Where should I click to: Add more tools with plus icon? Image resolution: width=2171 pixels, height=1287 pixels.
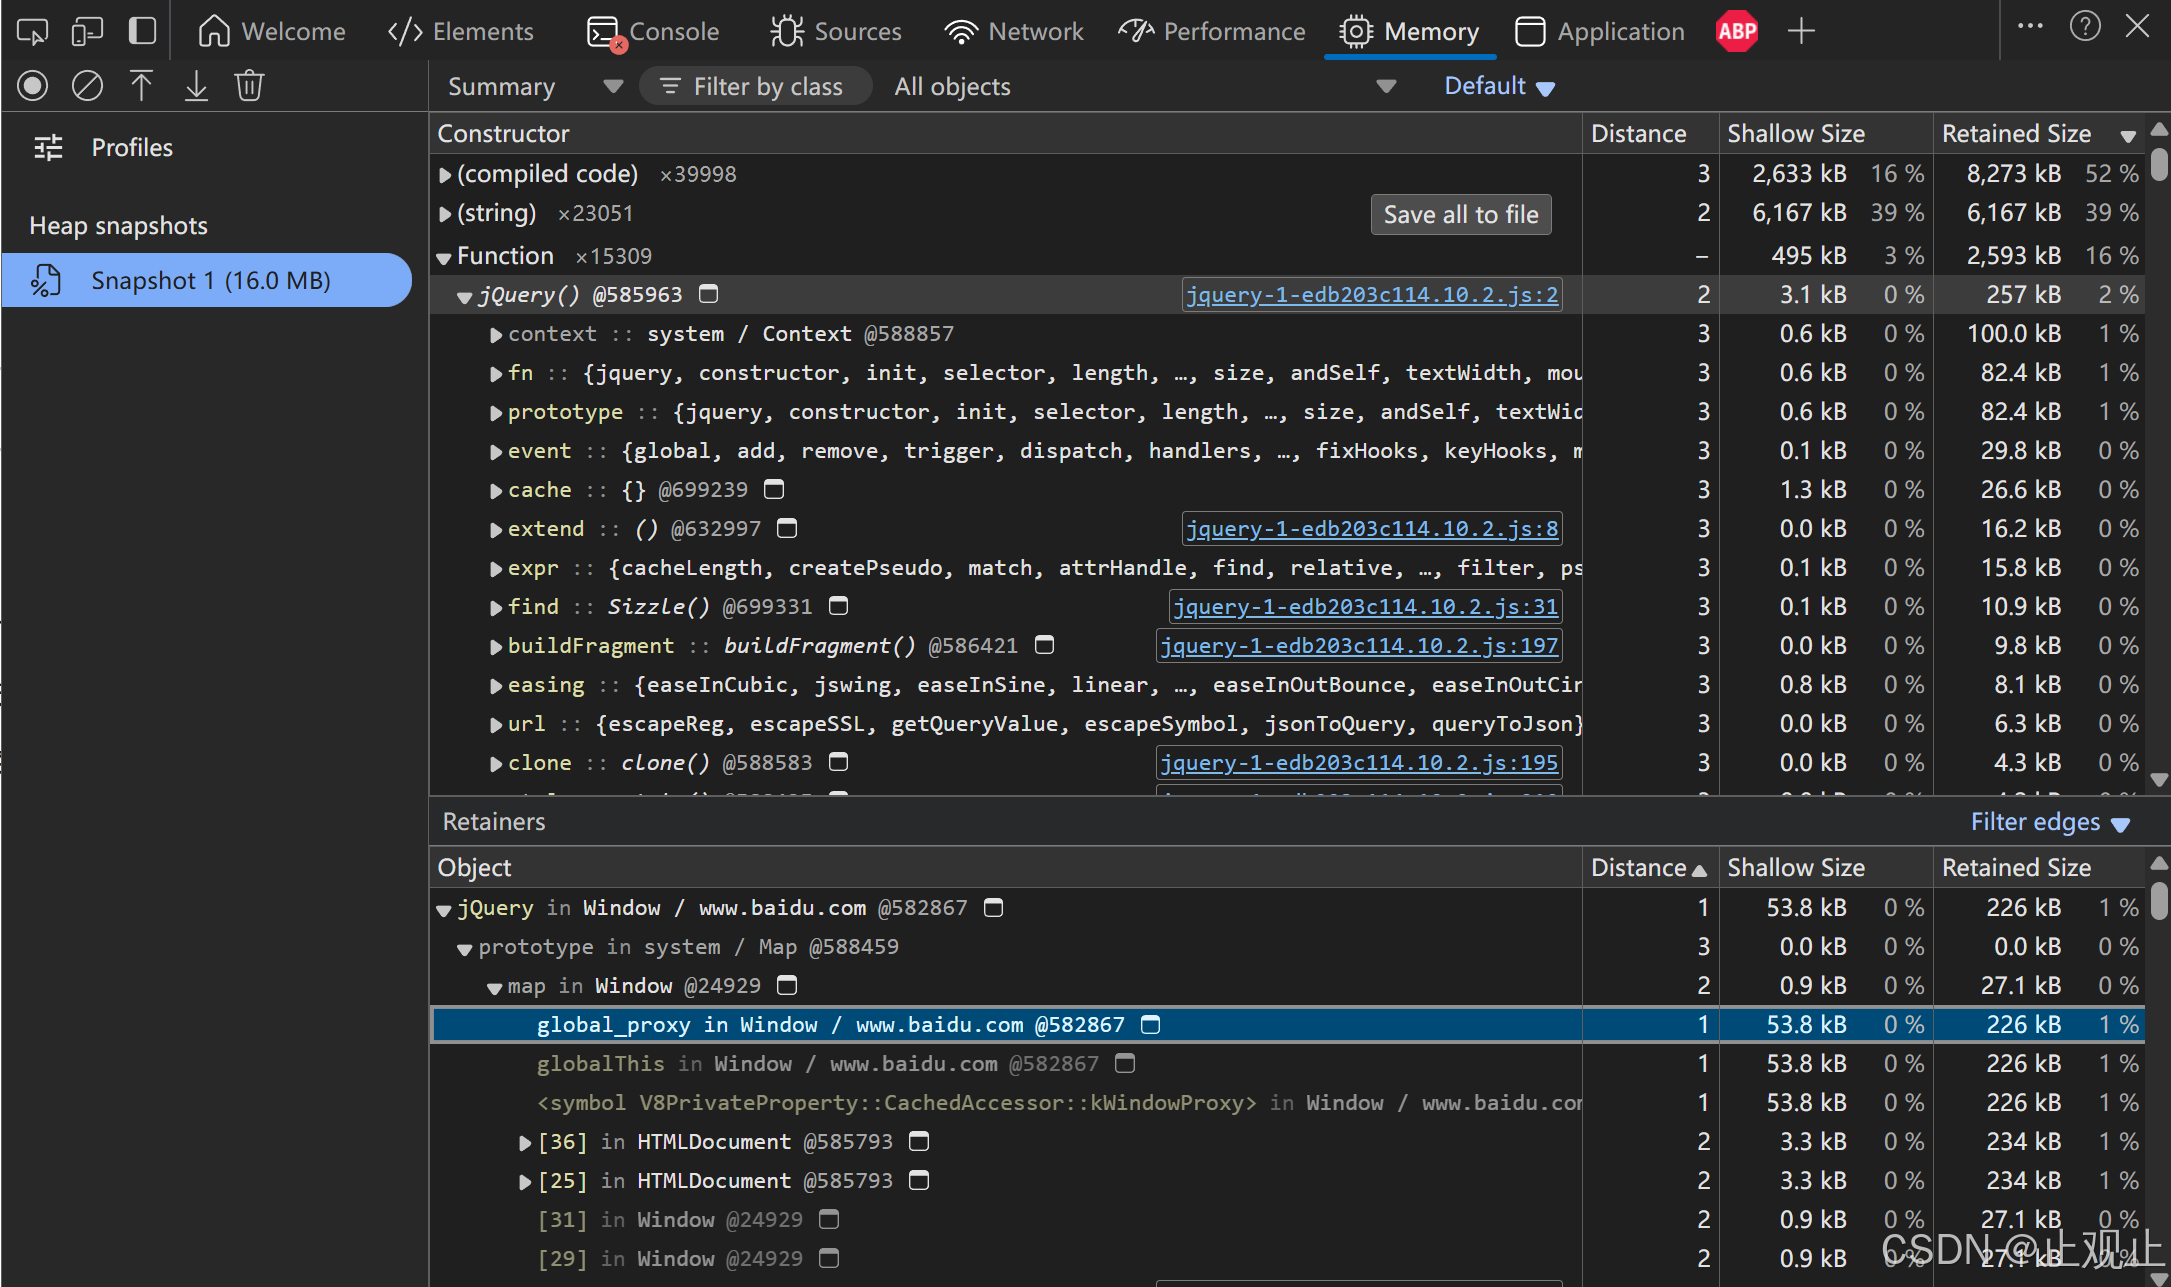coord(1801,31)
